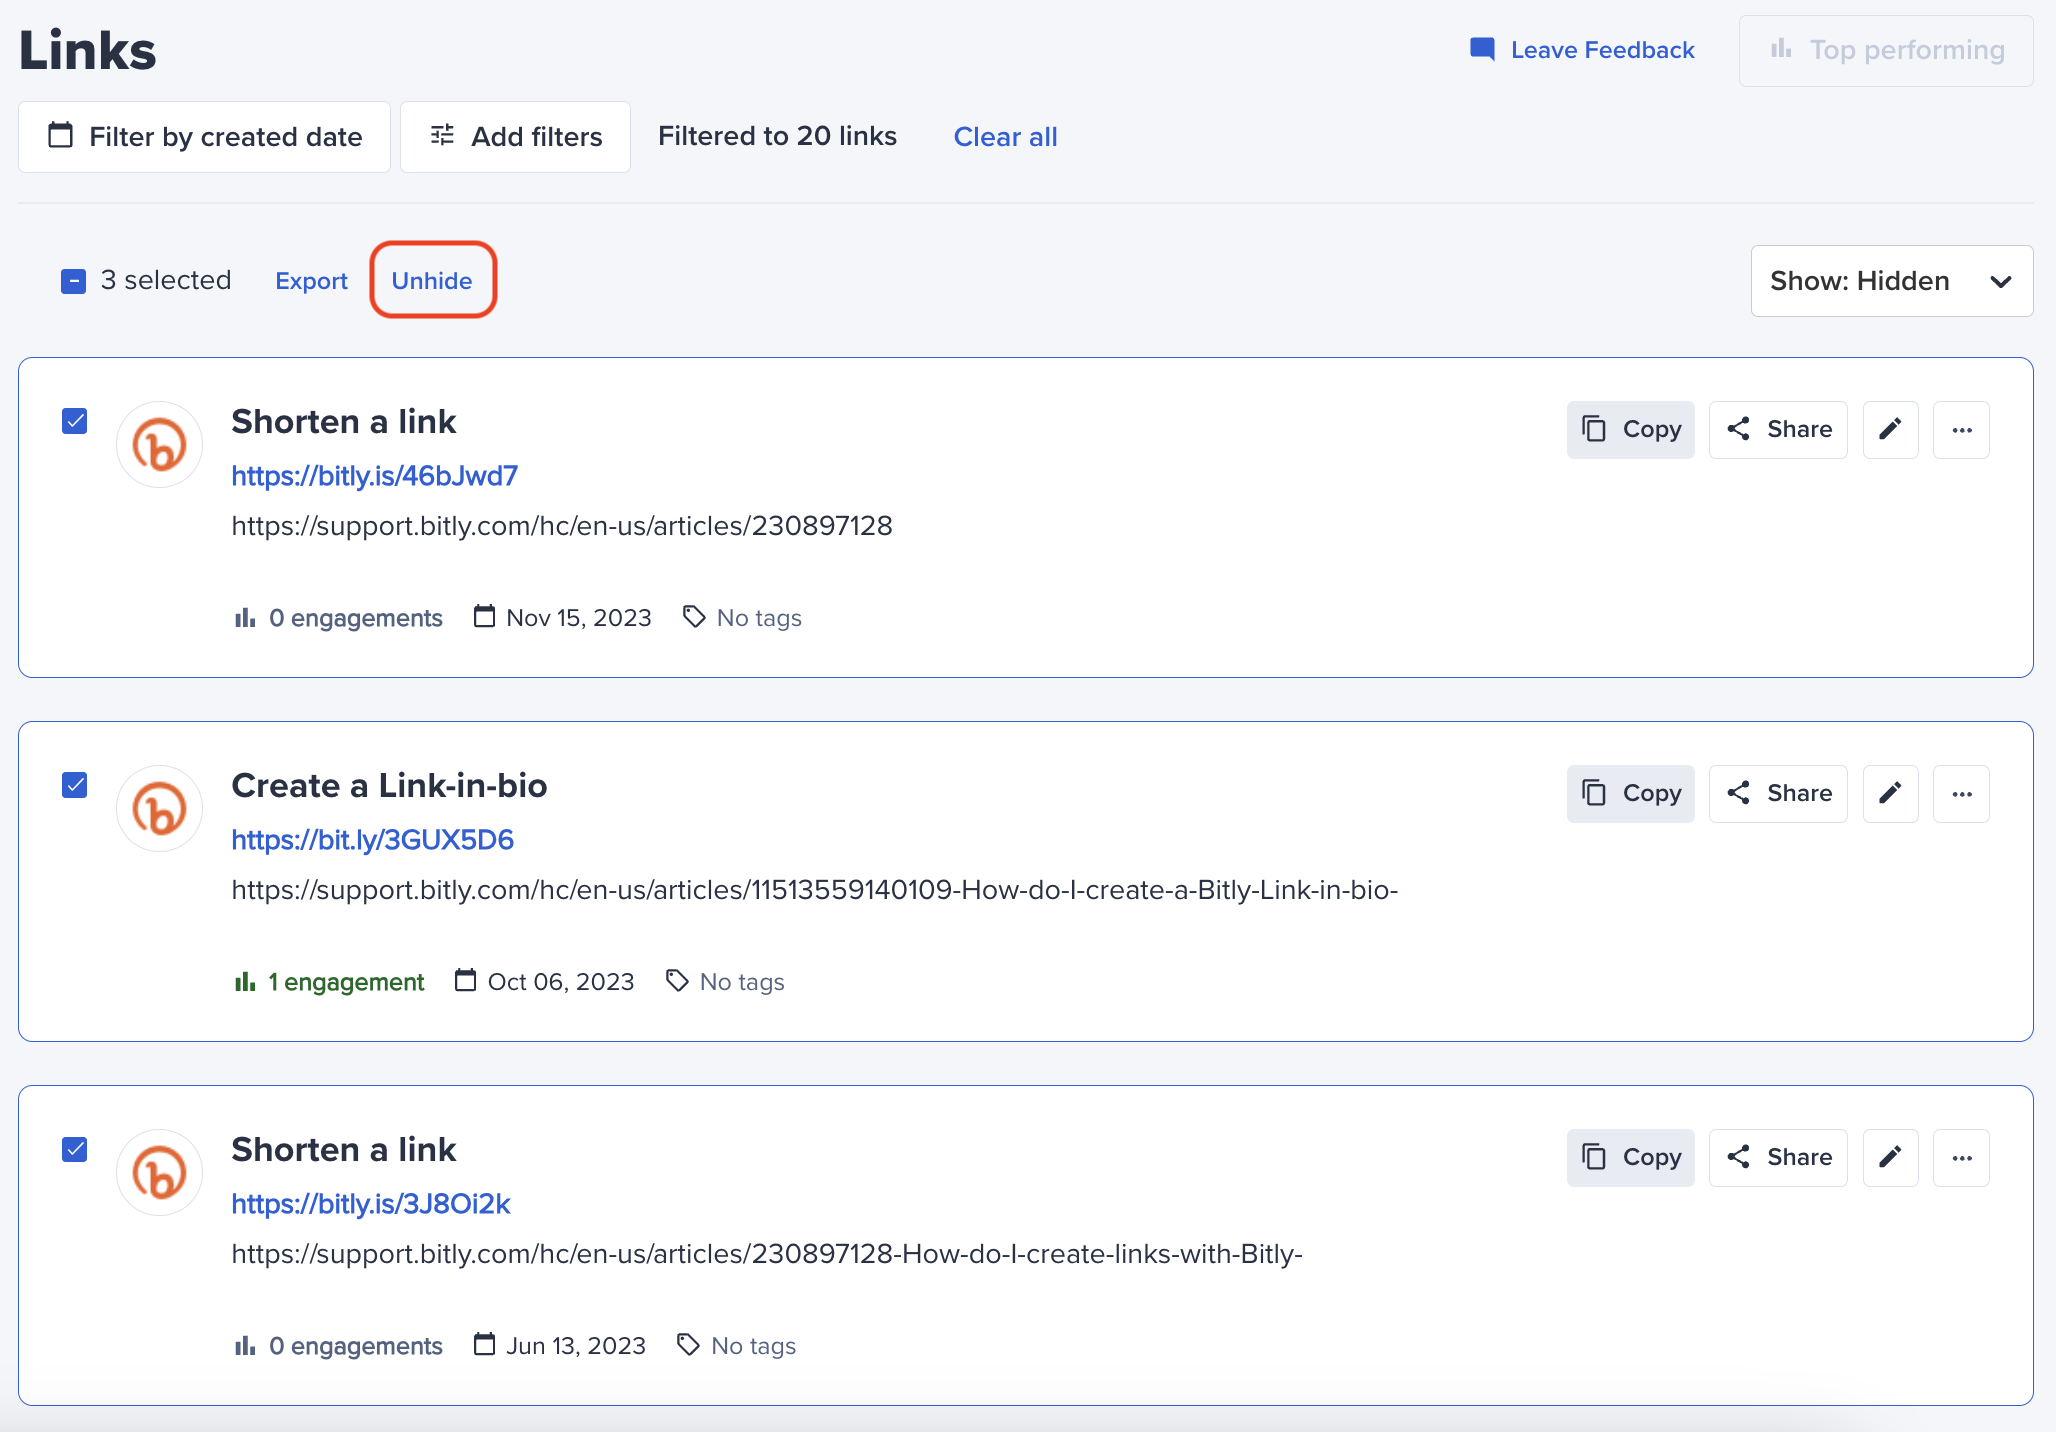This screenshot has width=2056, height=1432.
Task: Share the bitly.is/46bJwd7 link
Action: 1778,430
